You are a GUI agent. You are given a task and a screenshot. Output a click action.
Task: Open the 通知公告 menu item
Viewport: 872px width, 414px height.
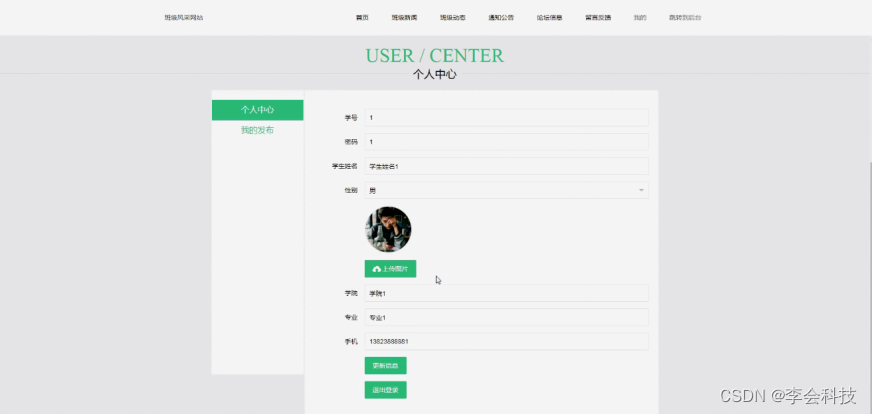tap(501, 18)
